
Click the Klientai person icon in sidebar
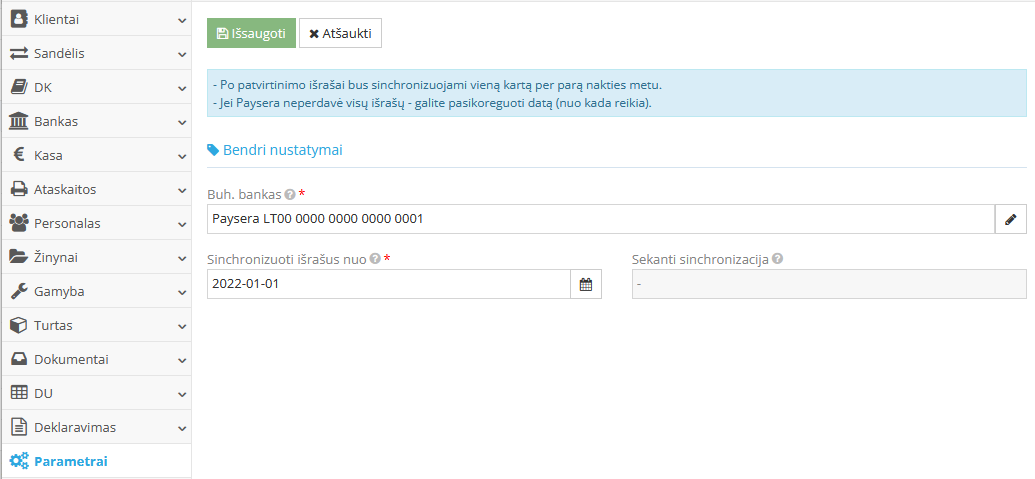click(18, 19)
